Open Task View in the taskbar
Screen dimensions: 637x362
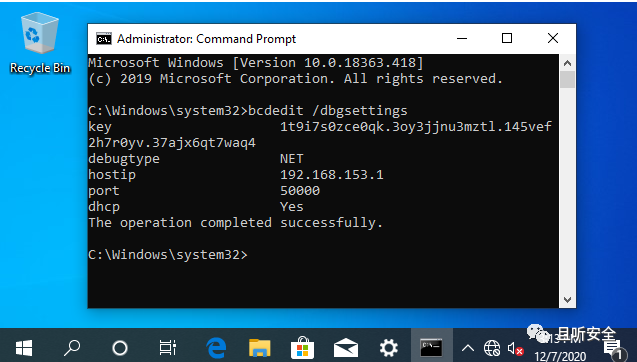(167, 348)
